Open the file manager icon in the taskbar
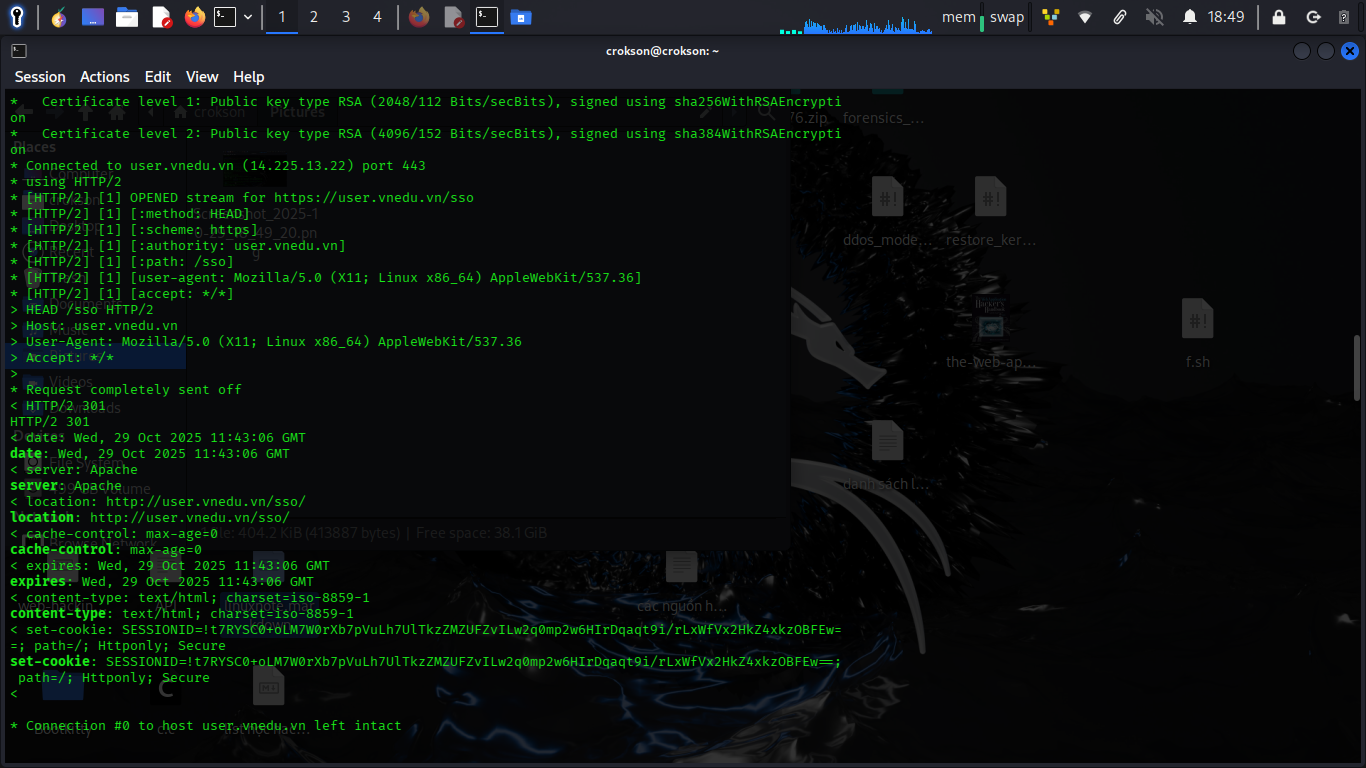The height and width of the screenshot is (768, 1366). coord(126,16)
